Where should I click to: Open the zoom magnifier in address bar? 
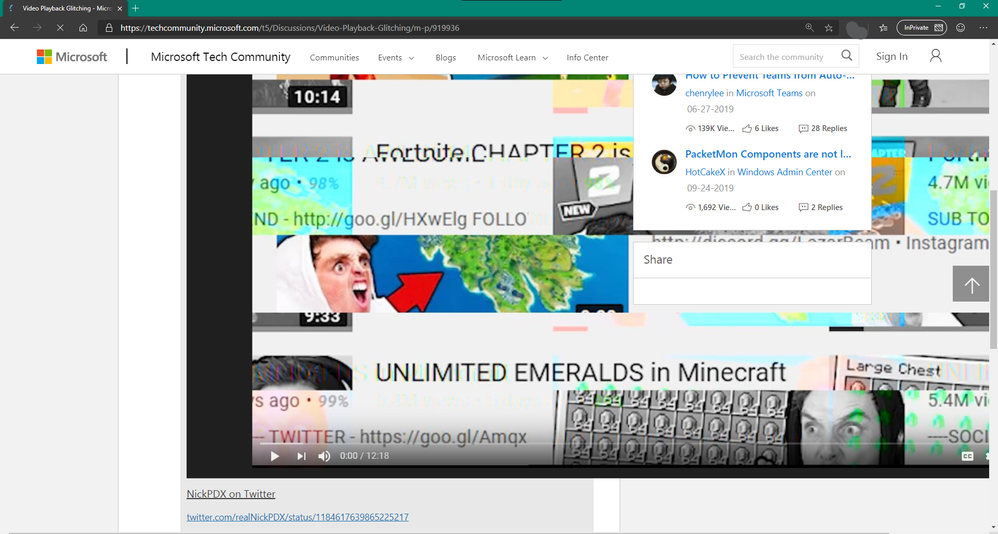click(x=809, y=28)
